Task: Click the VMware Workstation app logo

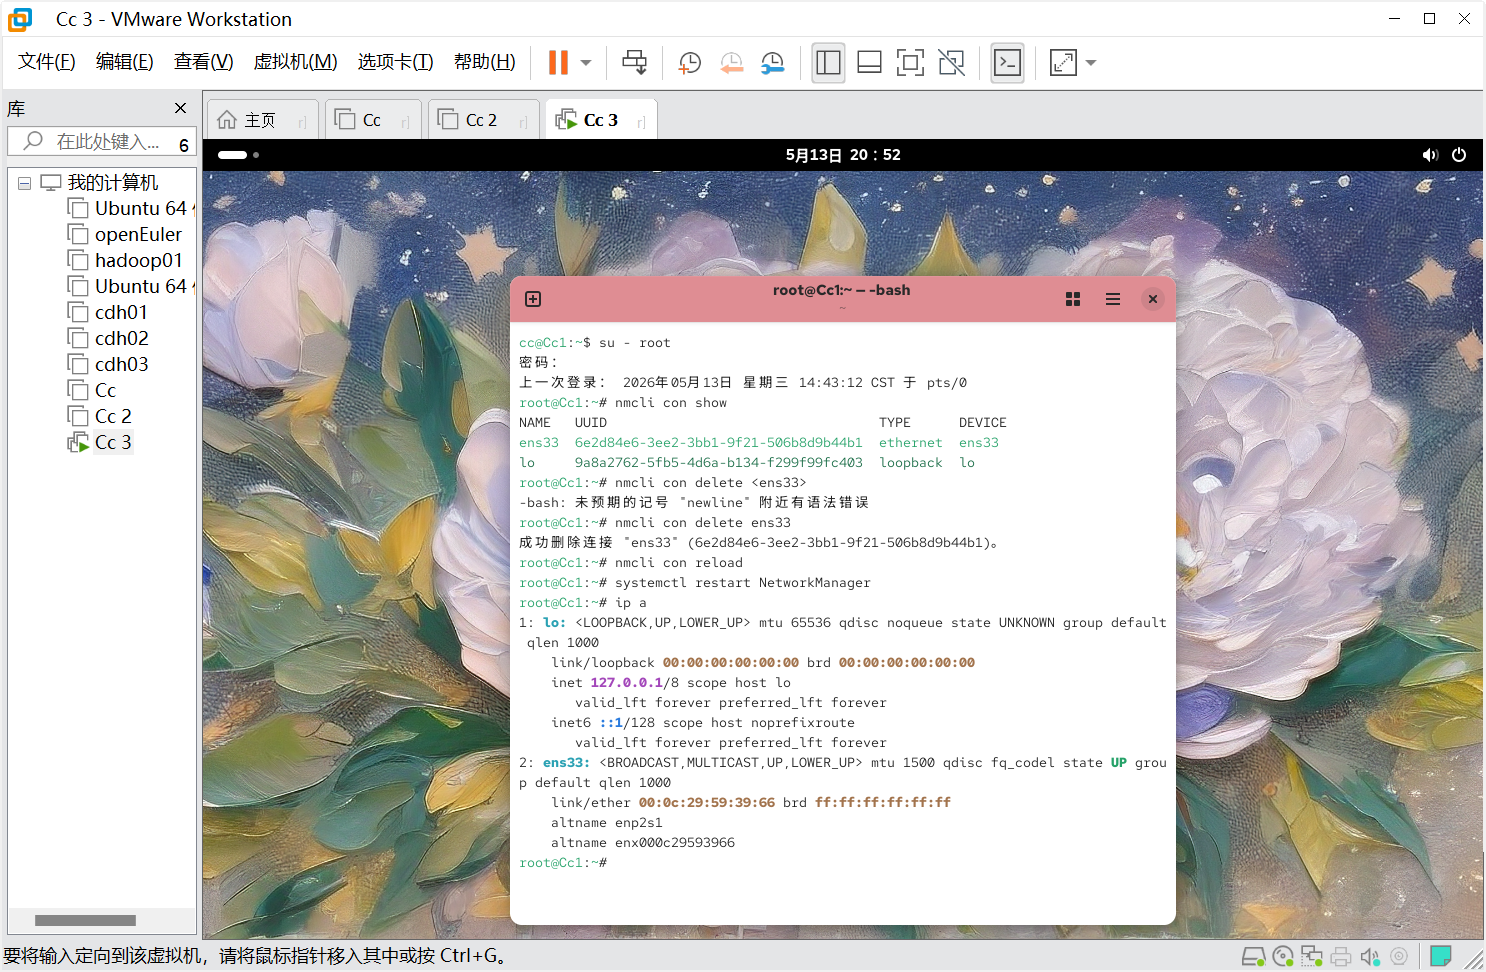Action: click(20, 19)
